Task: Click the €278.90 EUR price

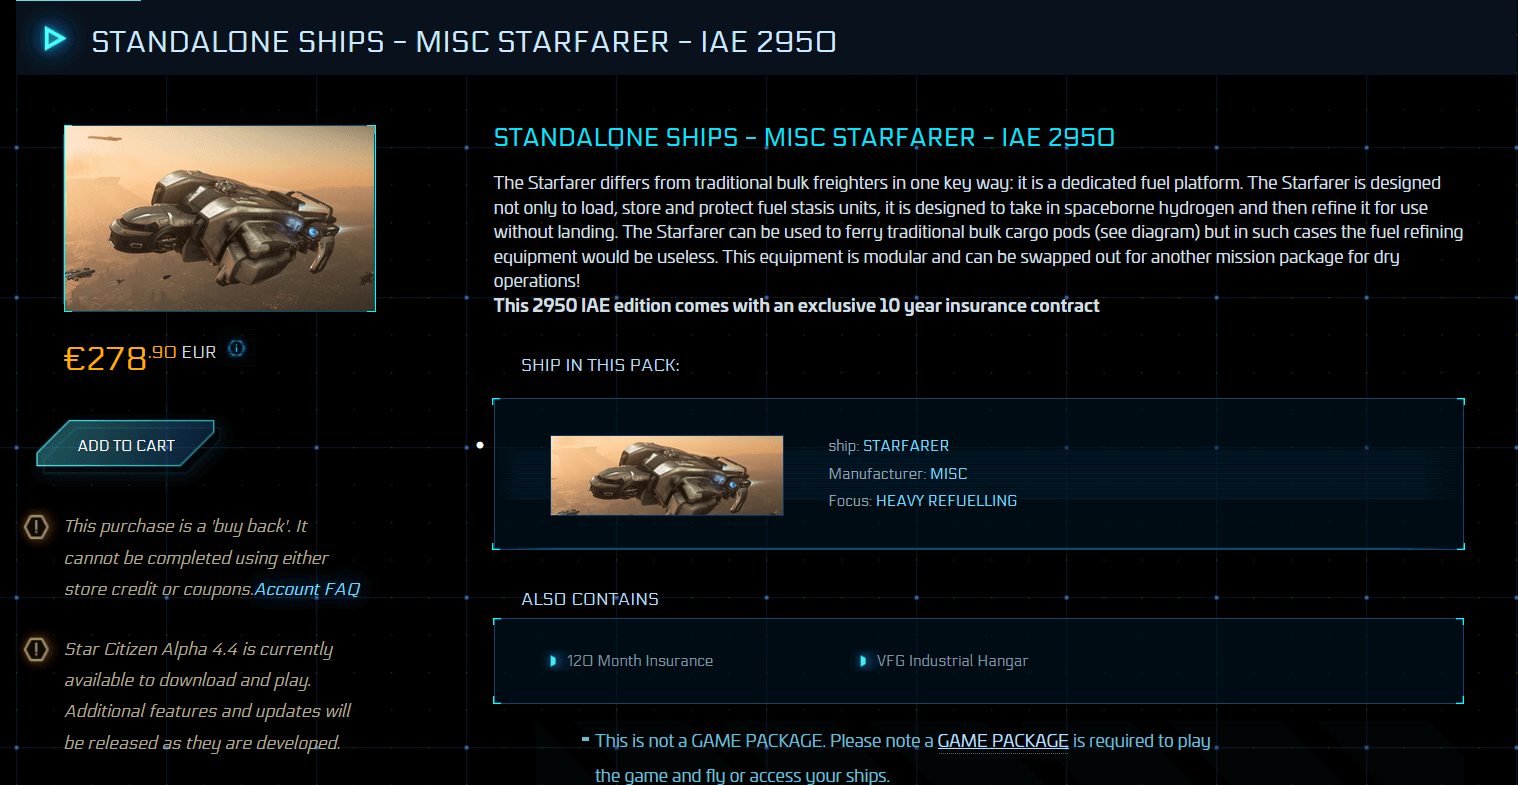Action: click(139, 357)
